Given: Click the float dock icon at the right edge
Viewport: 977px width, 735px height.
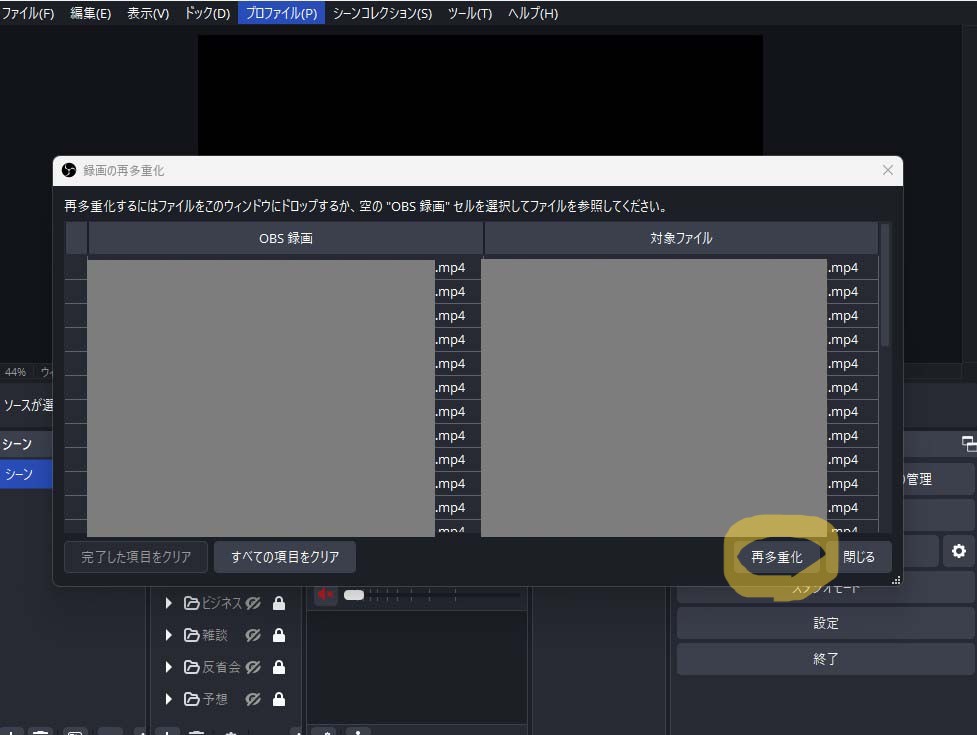Looking at the screenshot, I should coord(969,443).
